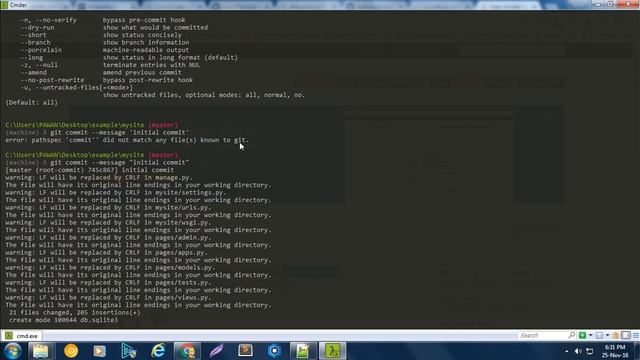Viewport: 640px width, 360px height.
Task: Launch the media player taskbar icon
Action: 99,351
